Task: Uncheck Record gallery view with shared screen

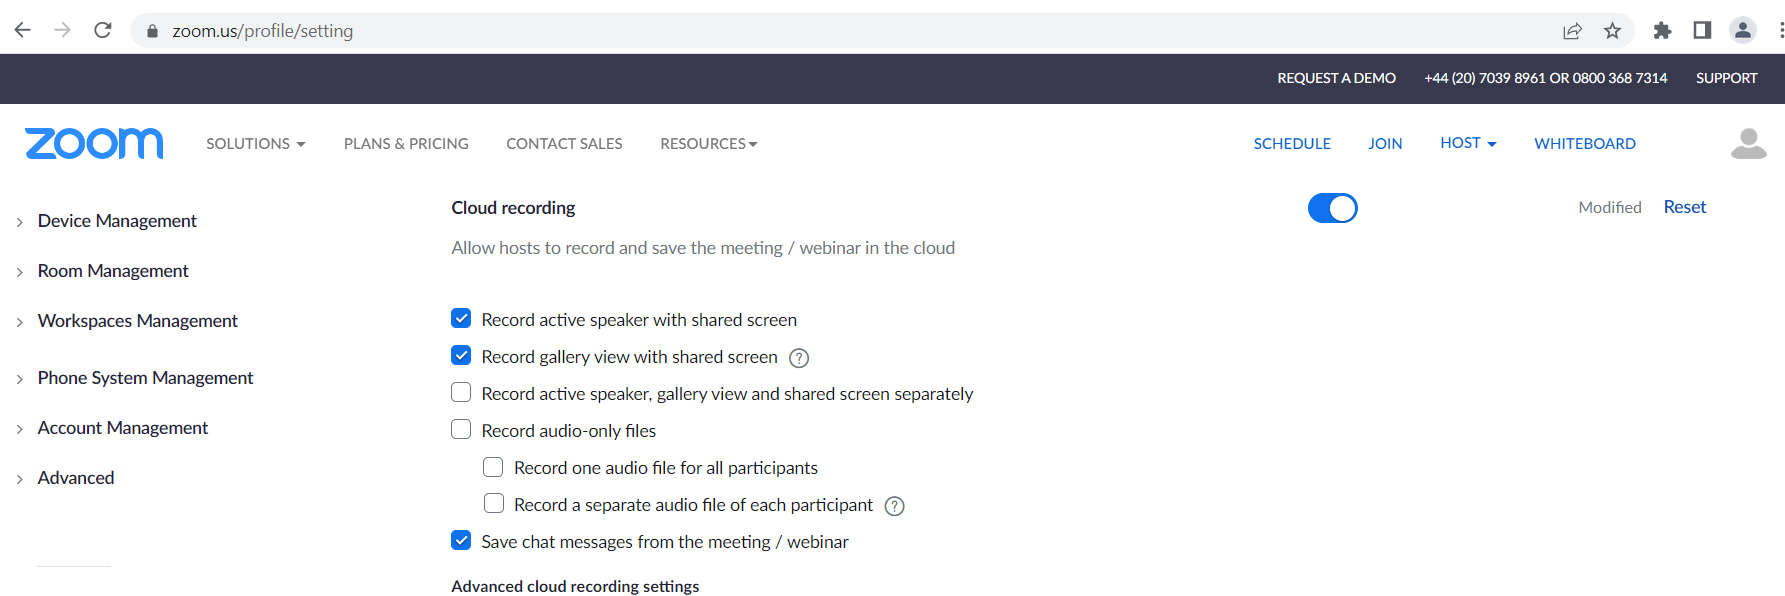Action: [x=461, y=355]
